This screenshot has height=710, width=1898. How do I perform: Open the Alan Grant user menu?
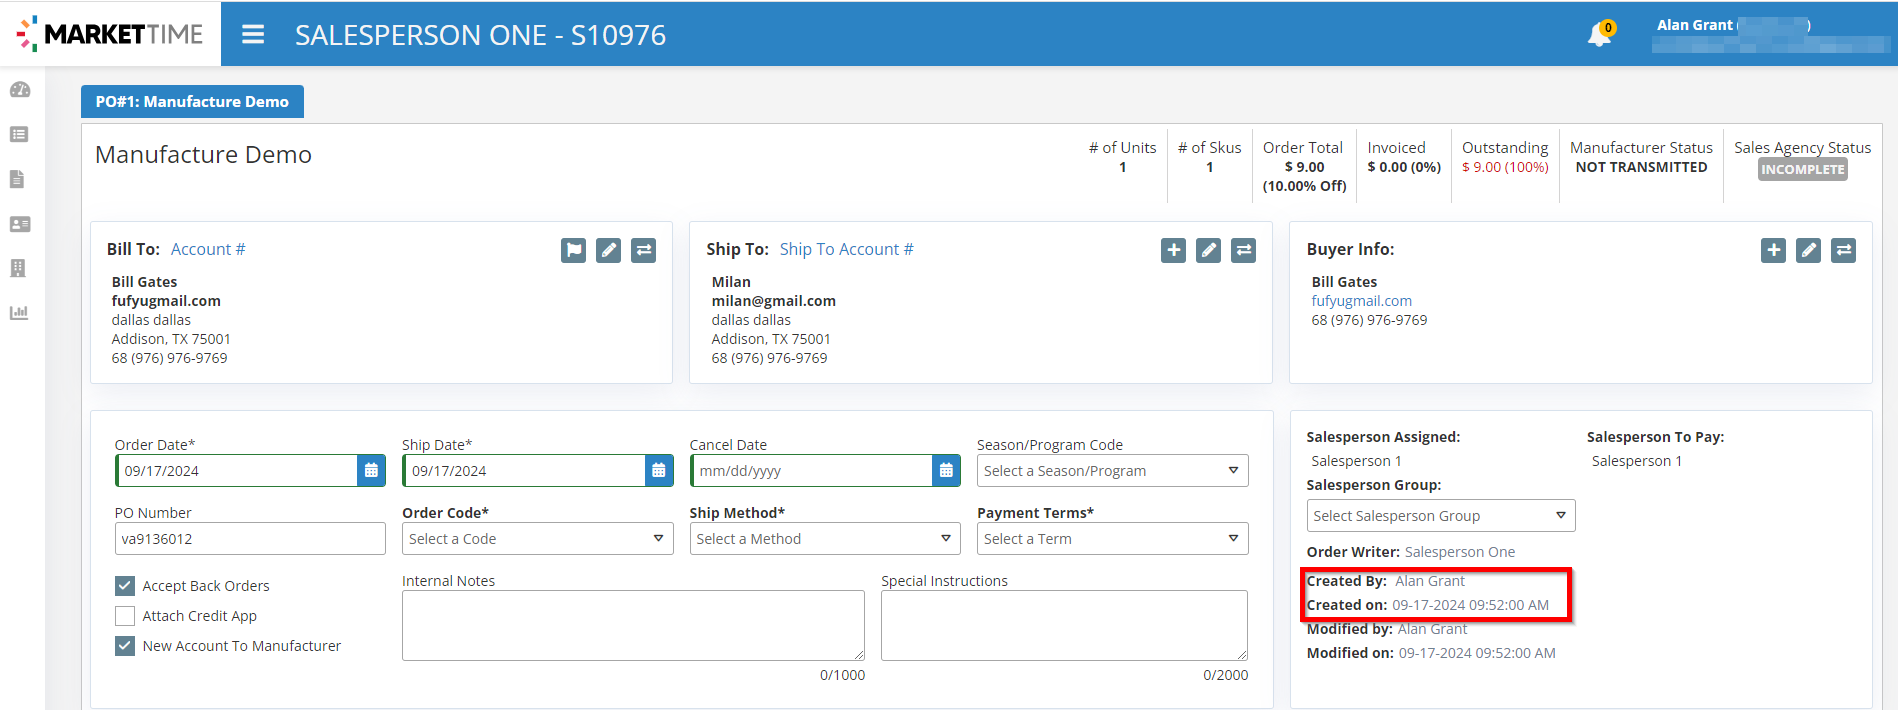pyautogui.click(x=1733, y=26)
